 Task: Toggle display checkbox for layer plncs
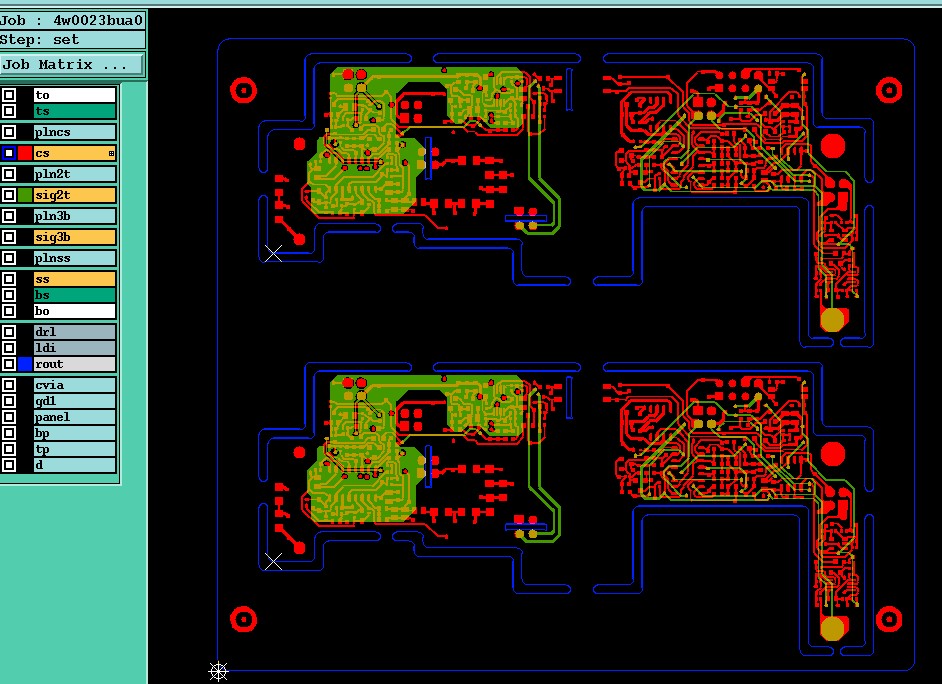8,132
